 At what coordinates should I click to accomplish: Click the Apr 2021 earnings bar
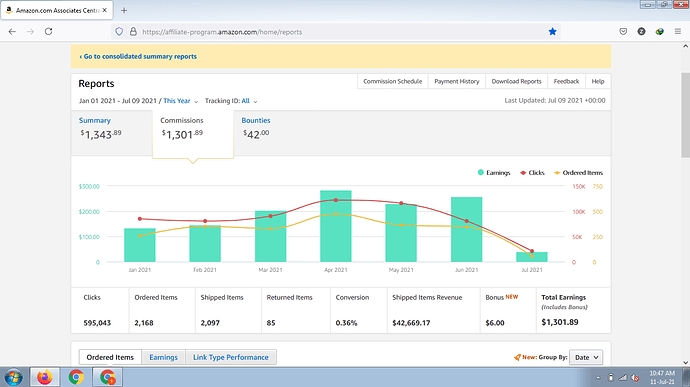click(x=336, y=226)
